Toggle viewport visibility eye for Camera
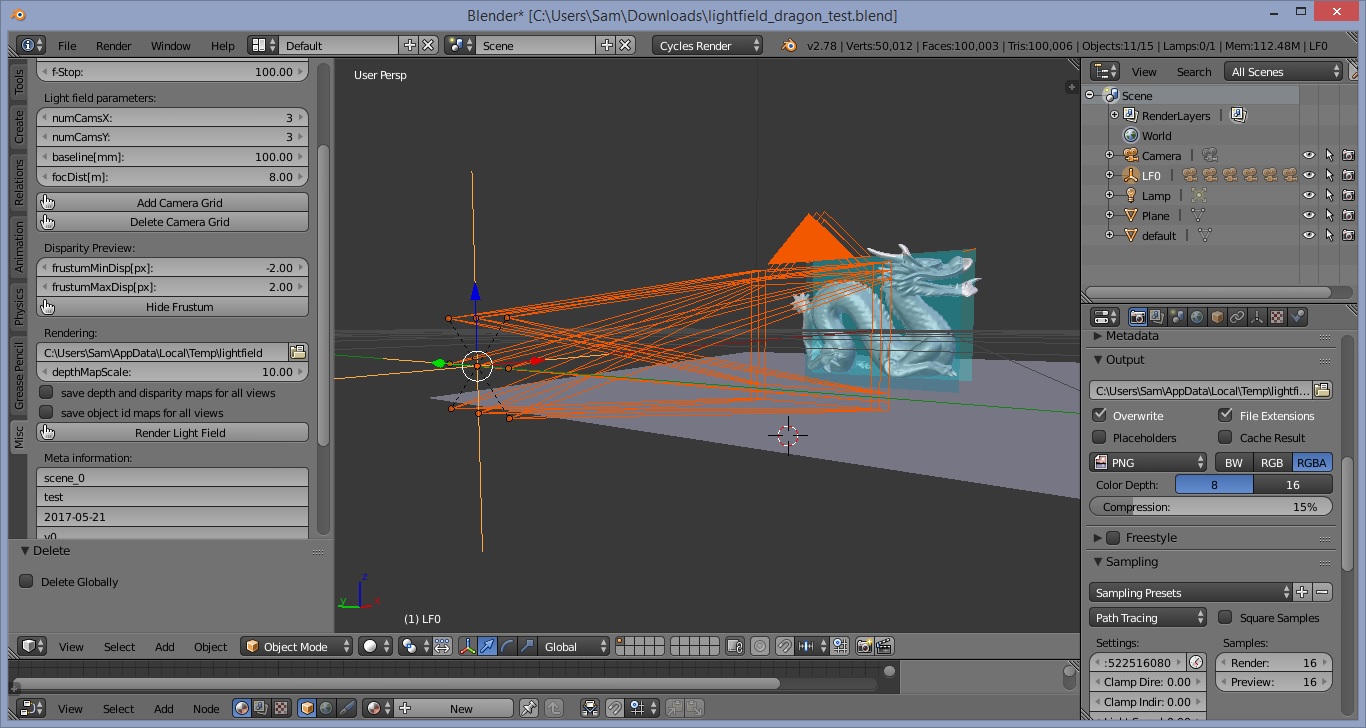Image resolution: width=1366 pixels, height=728 pixels. tap(1308, 155)
